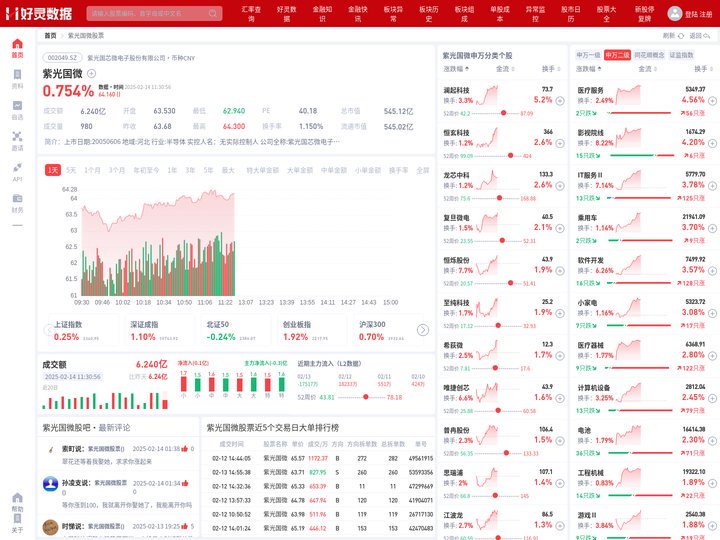Select the 年初至今 chart range
This screenshot has width=720, height=540.
(x=146, y=170)
